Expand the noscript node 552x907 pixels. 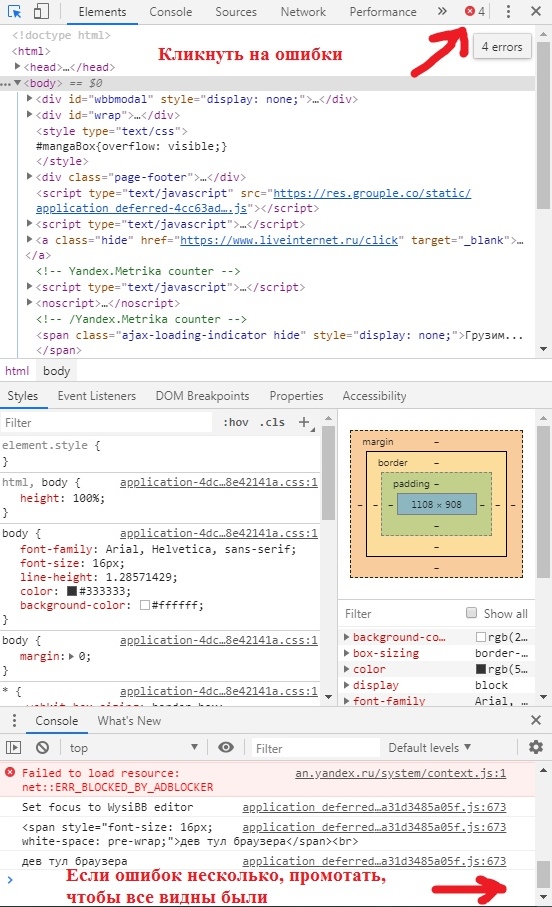point(30,302)
